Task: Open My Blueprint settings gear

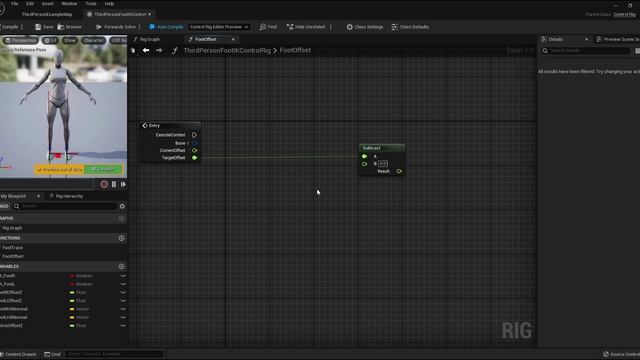Action: [122, 207]
